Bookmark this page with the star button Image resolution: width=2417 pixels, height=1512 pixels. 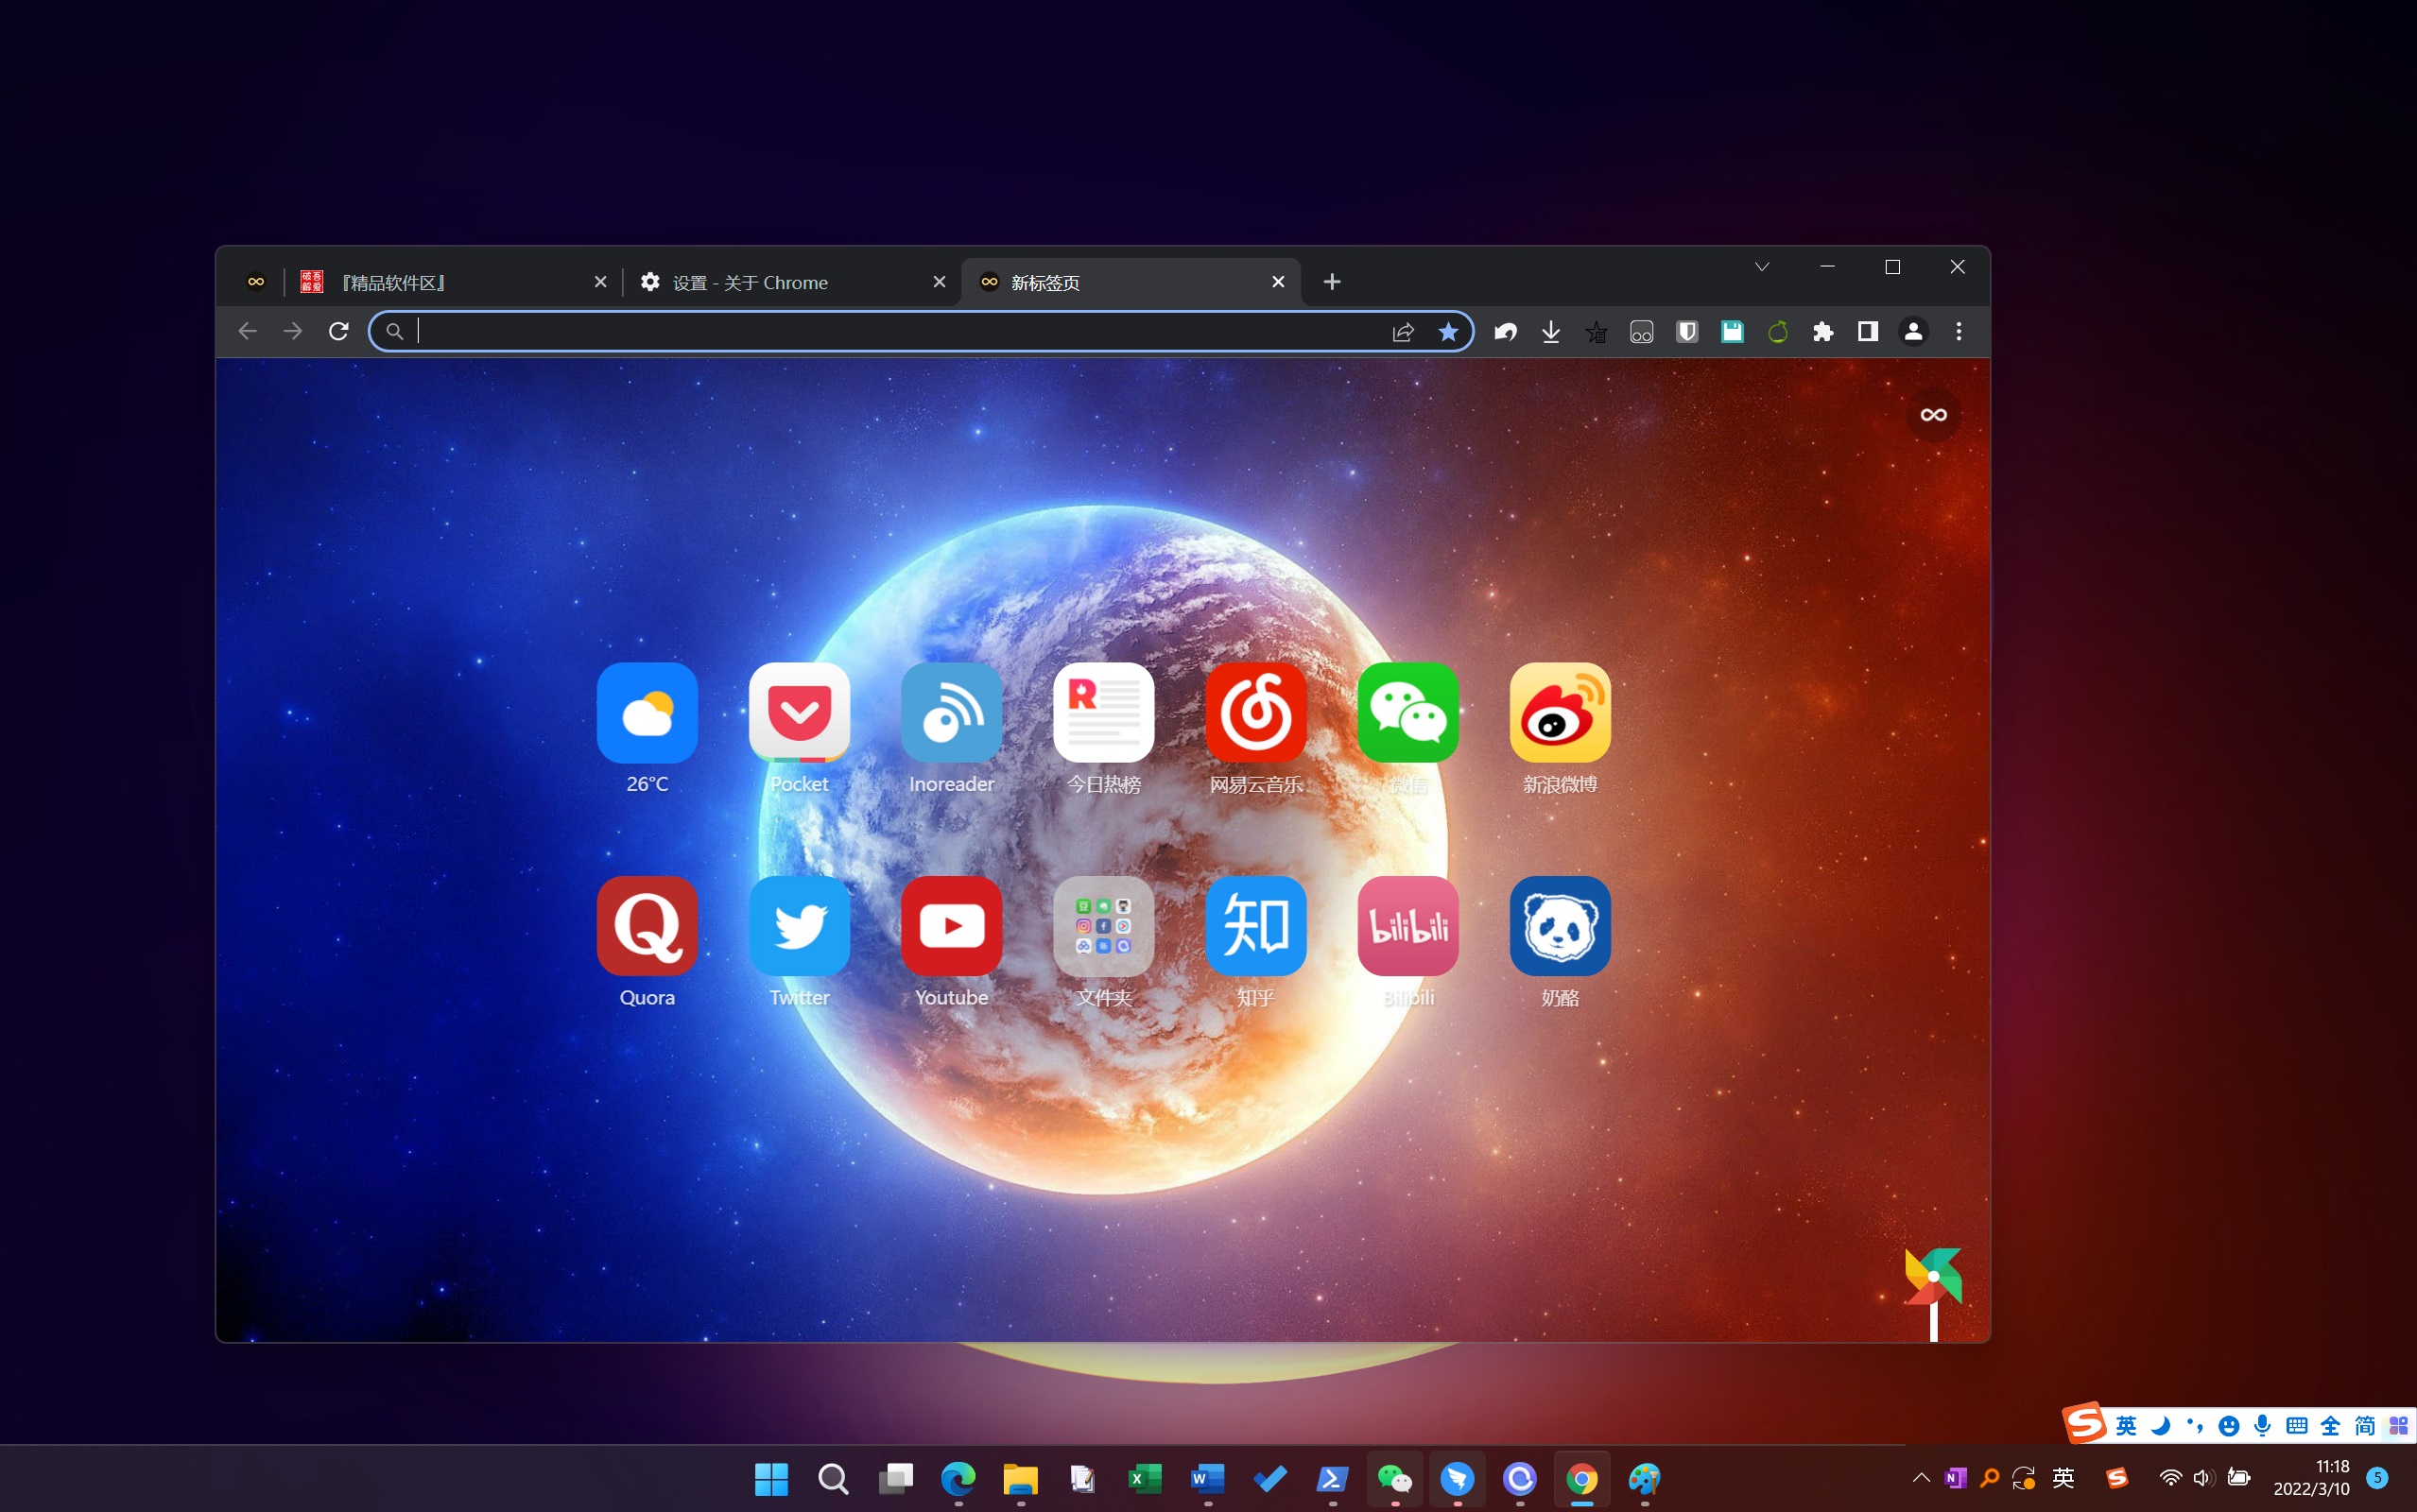click(1449, 331)
